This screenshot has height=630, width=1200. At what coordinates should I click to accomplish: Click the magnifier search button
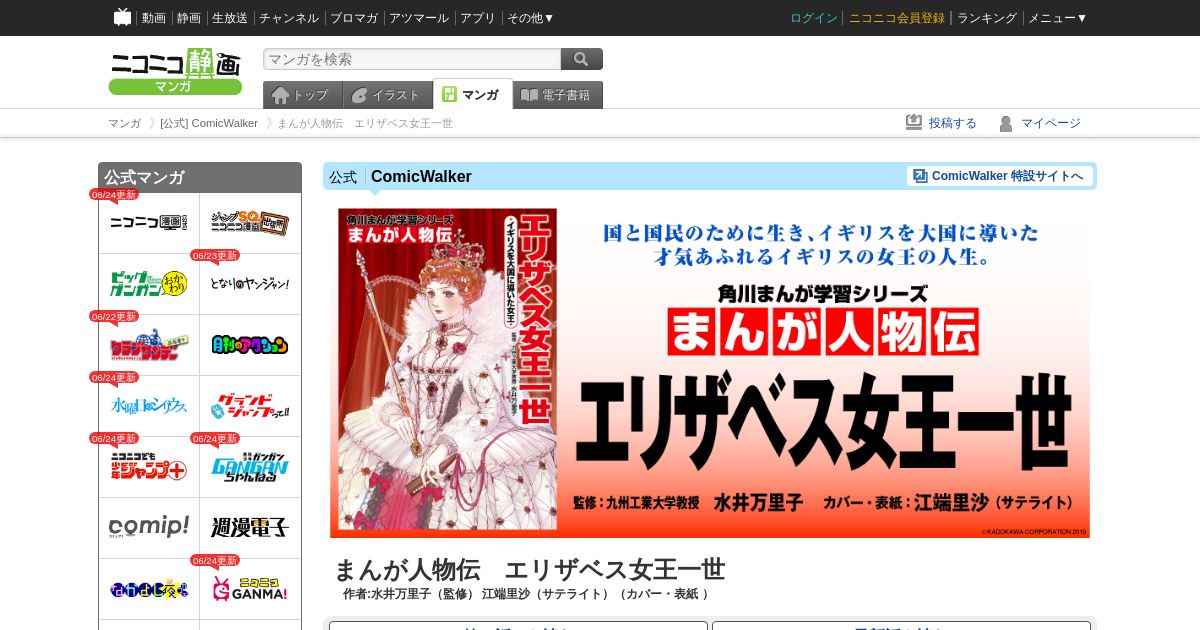point(582,59)
